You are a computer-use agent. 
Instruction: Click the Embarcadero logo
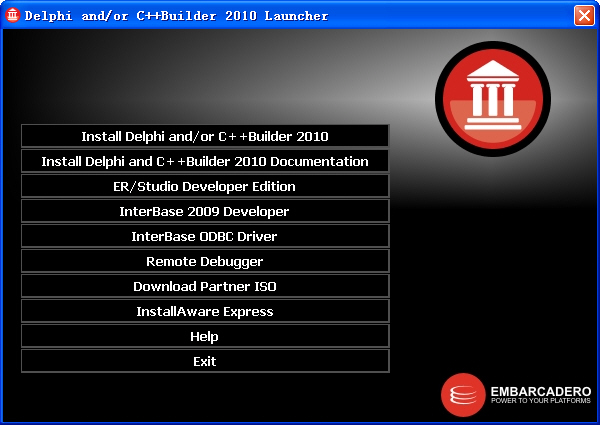click(x=516, y=395)
